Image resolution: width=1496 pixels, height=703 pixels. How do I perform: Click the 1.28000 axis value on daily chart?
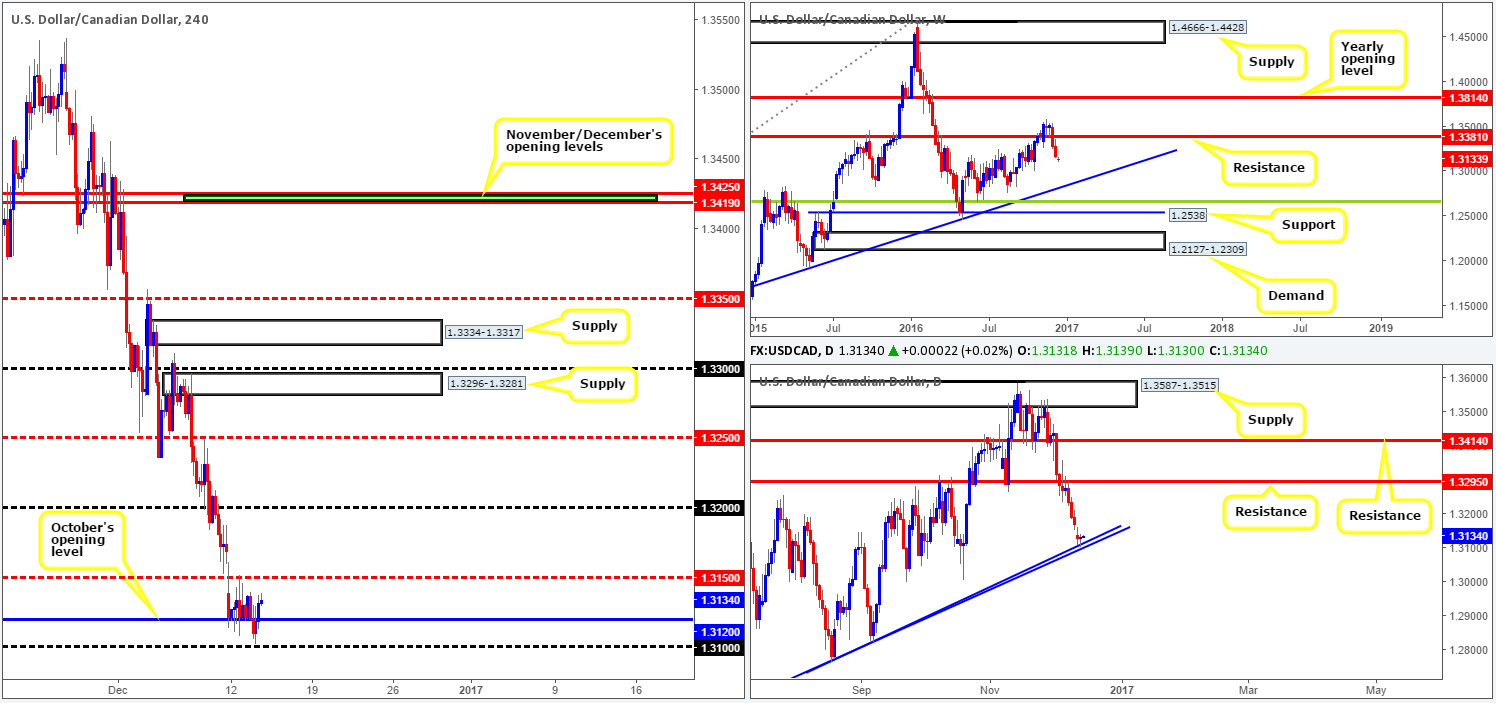coord(1469,650)
